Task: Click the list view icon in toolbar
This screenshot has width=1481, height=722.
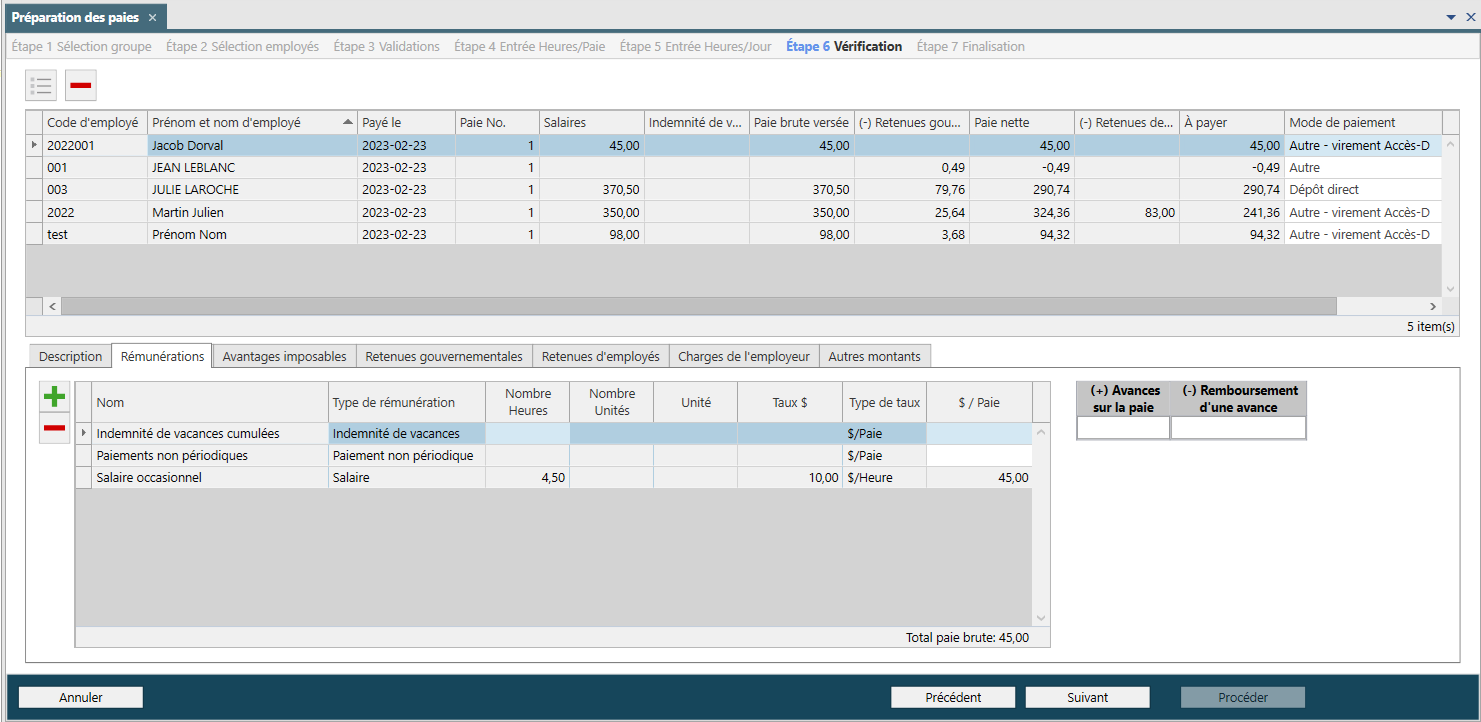Action: tap(41, 86)
